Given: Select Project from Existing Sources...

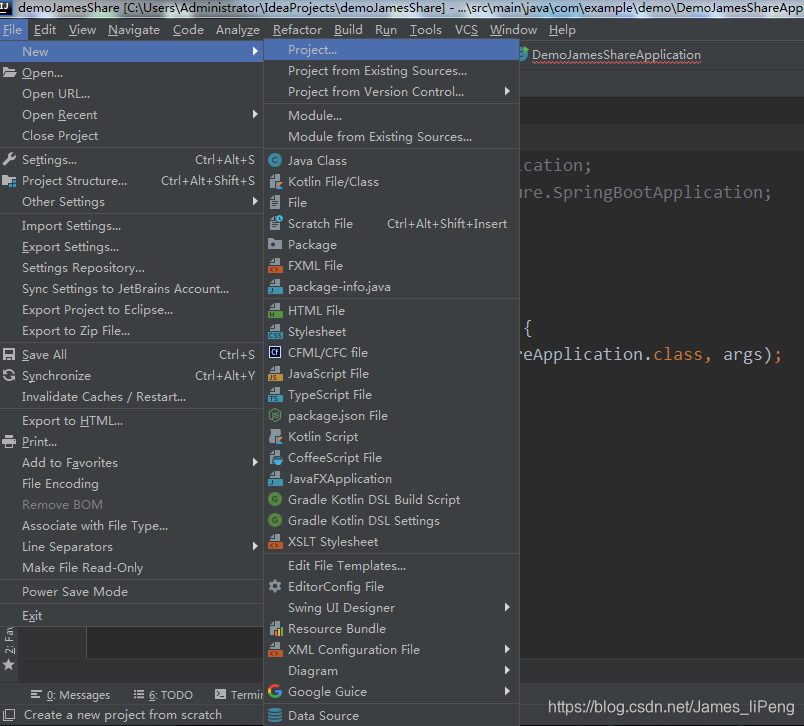Looking at the screenshot, I should coord(392,71).
